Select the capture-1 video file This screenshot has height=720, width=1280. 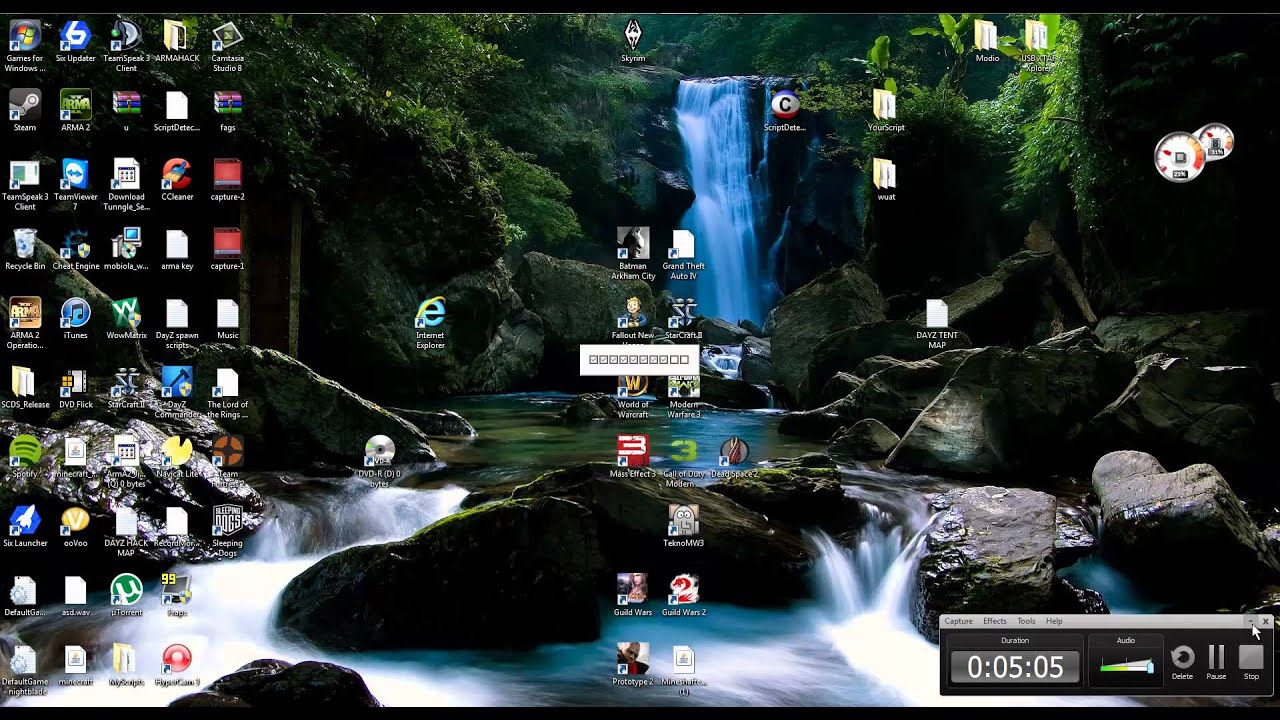(x=227, y=249)
